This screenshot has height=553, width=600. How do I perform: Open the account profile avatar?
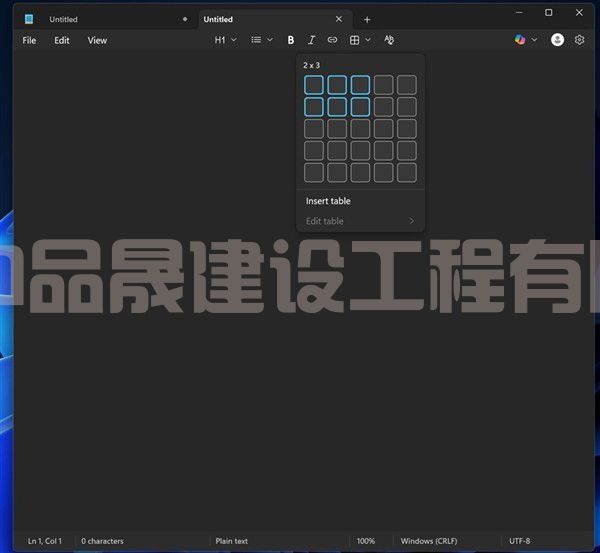click(x=557, y=39)
